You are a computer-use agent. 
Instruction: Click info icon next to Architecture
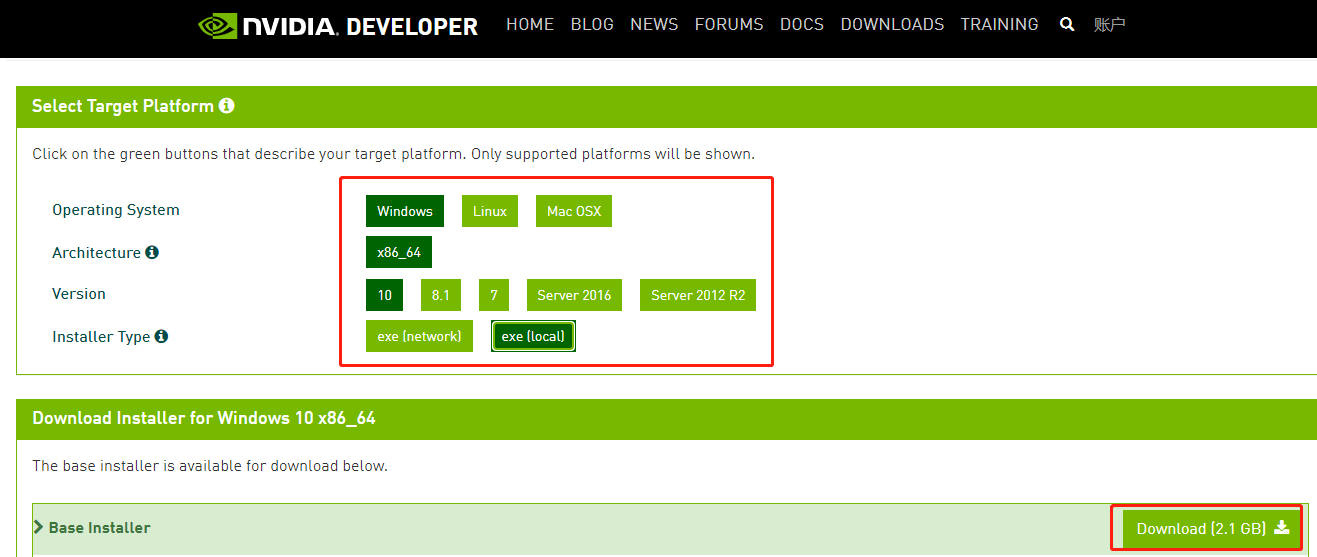click(152, 252)
